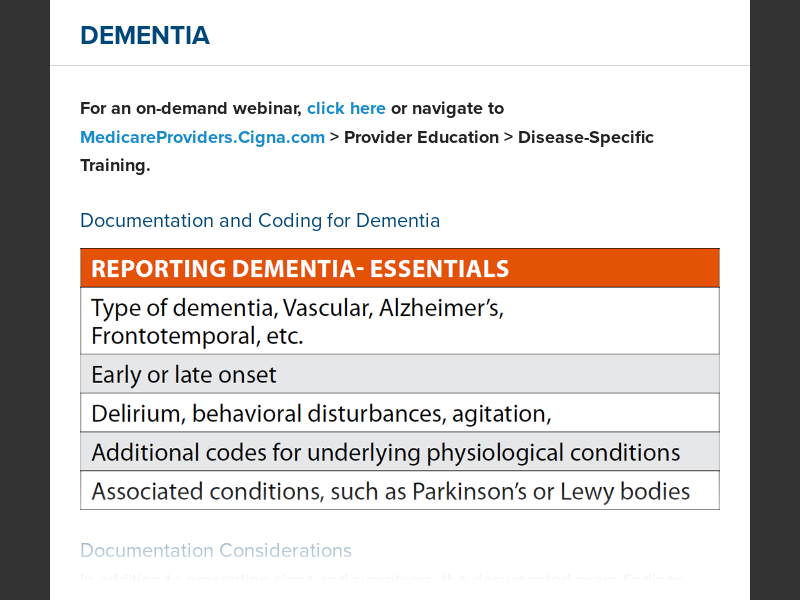Click the word 'Training.' ending the paragraph
This screenshot has height=600, width=800.
pos(115,165)
